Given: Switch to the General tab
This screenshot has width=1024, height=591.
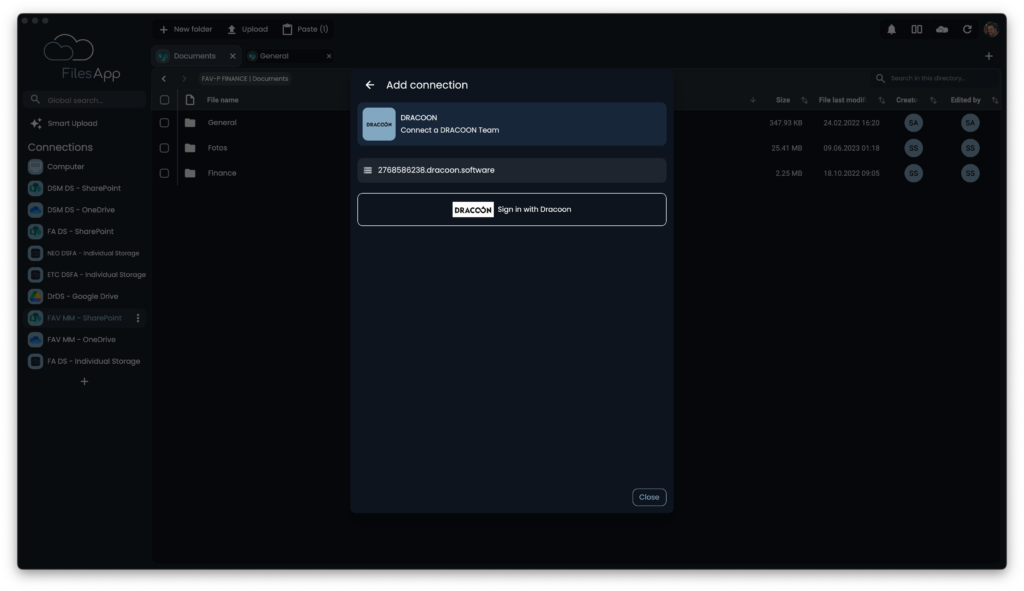Looking at the screenshot, I should pyautogui.click(x=274, y=56).
